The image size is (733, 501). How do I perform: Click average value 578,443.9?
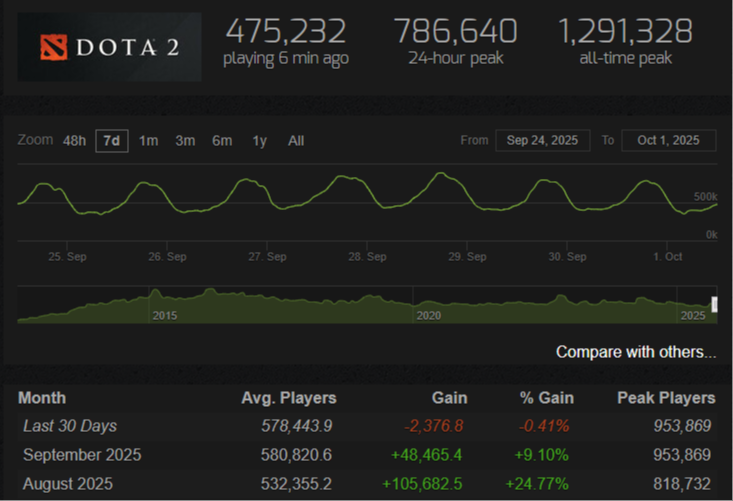coord(296,426)
